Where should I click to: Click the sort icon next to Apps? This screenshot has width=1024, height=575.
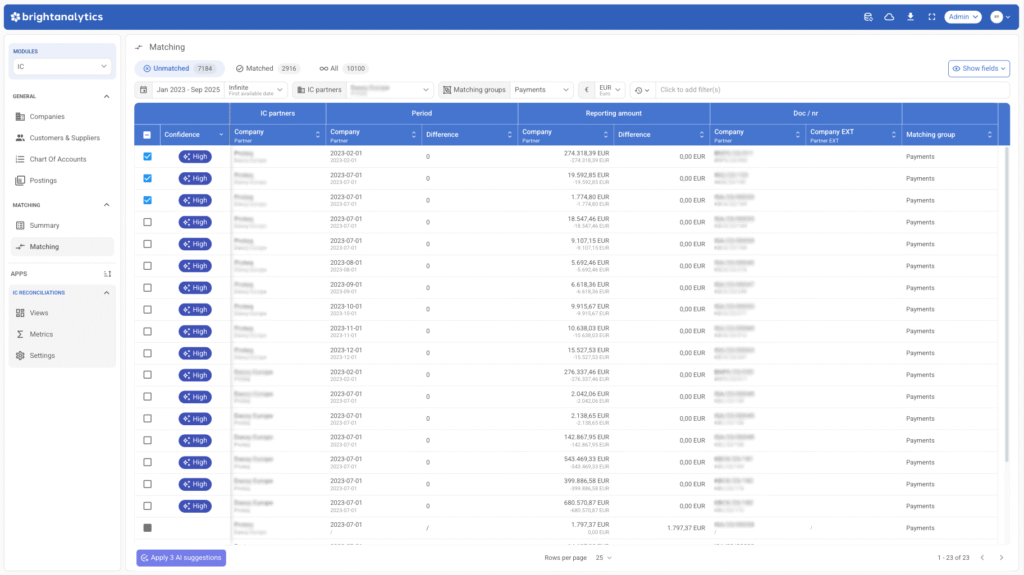(x=107, y=273)
